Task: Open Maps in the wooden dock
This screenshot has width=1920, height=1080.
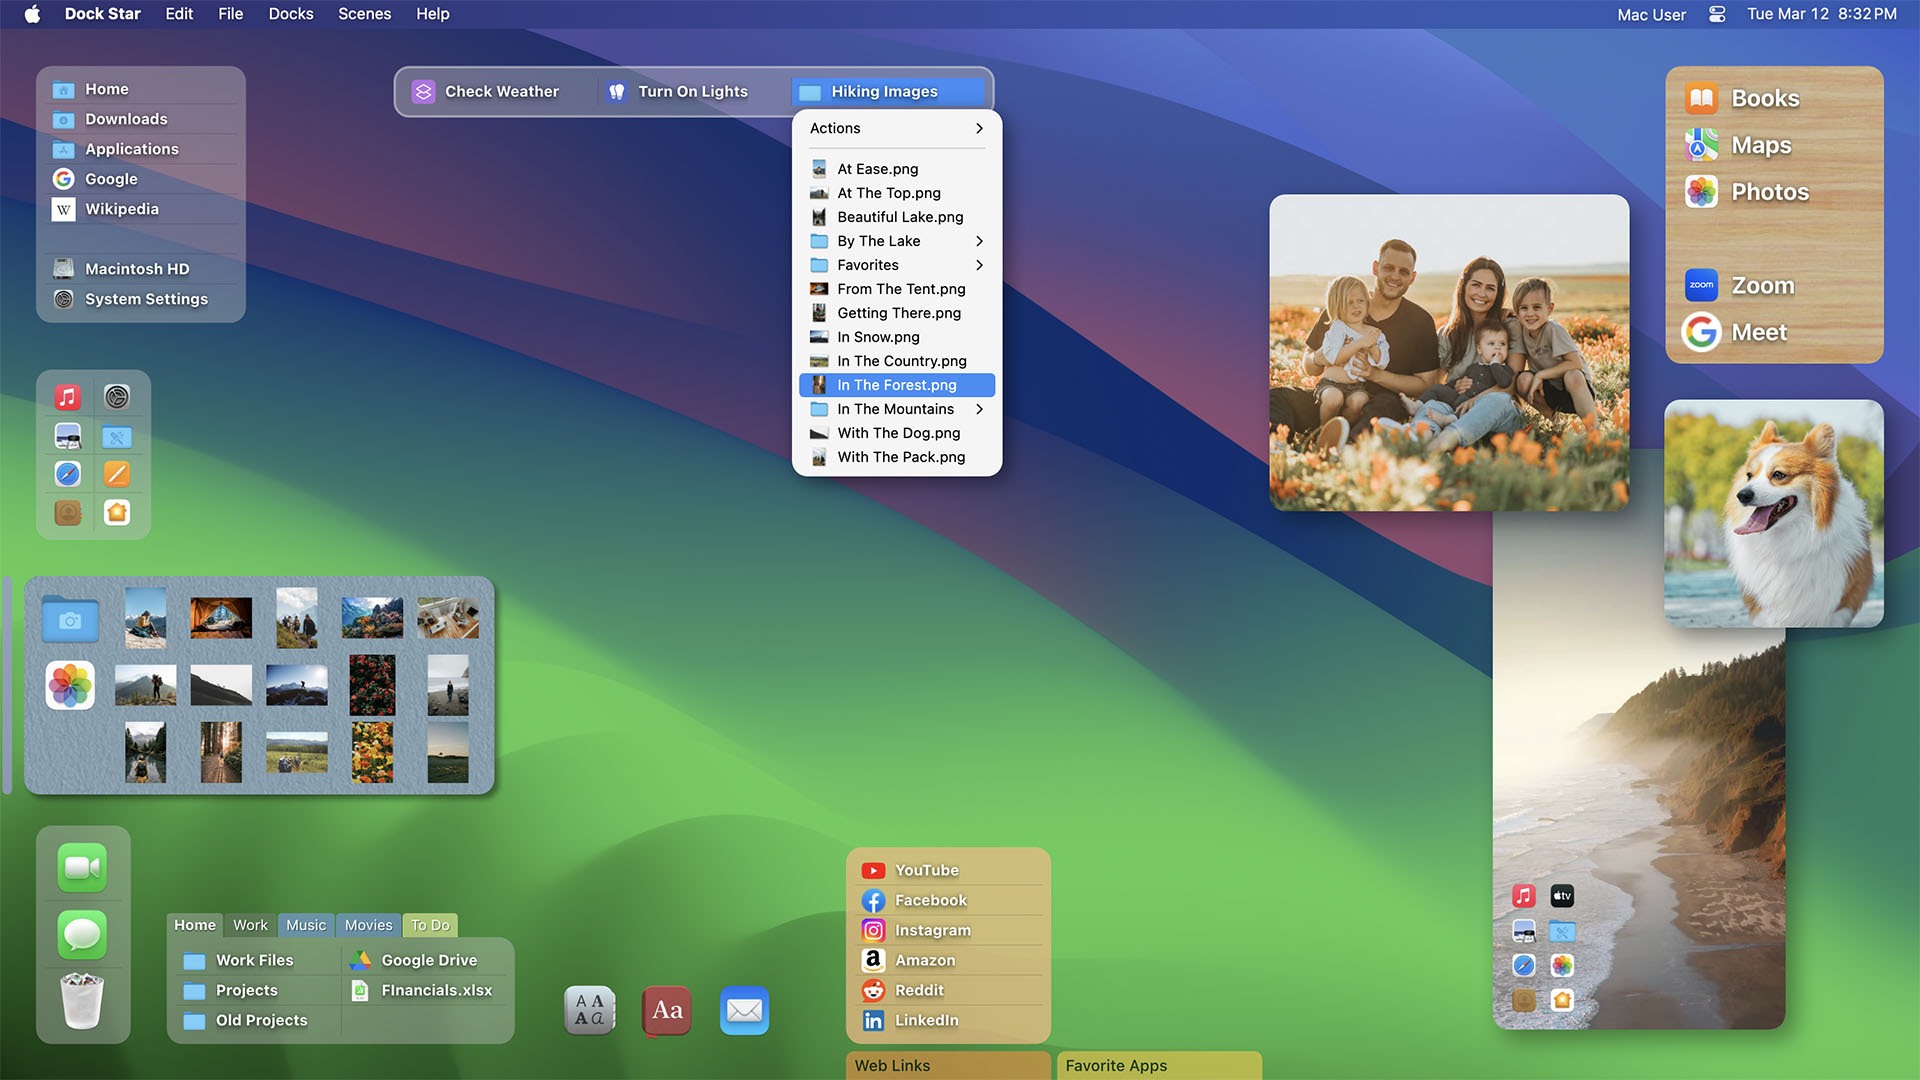Action: coord(1738,145)
